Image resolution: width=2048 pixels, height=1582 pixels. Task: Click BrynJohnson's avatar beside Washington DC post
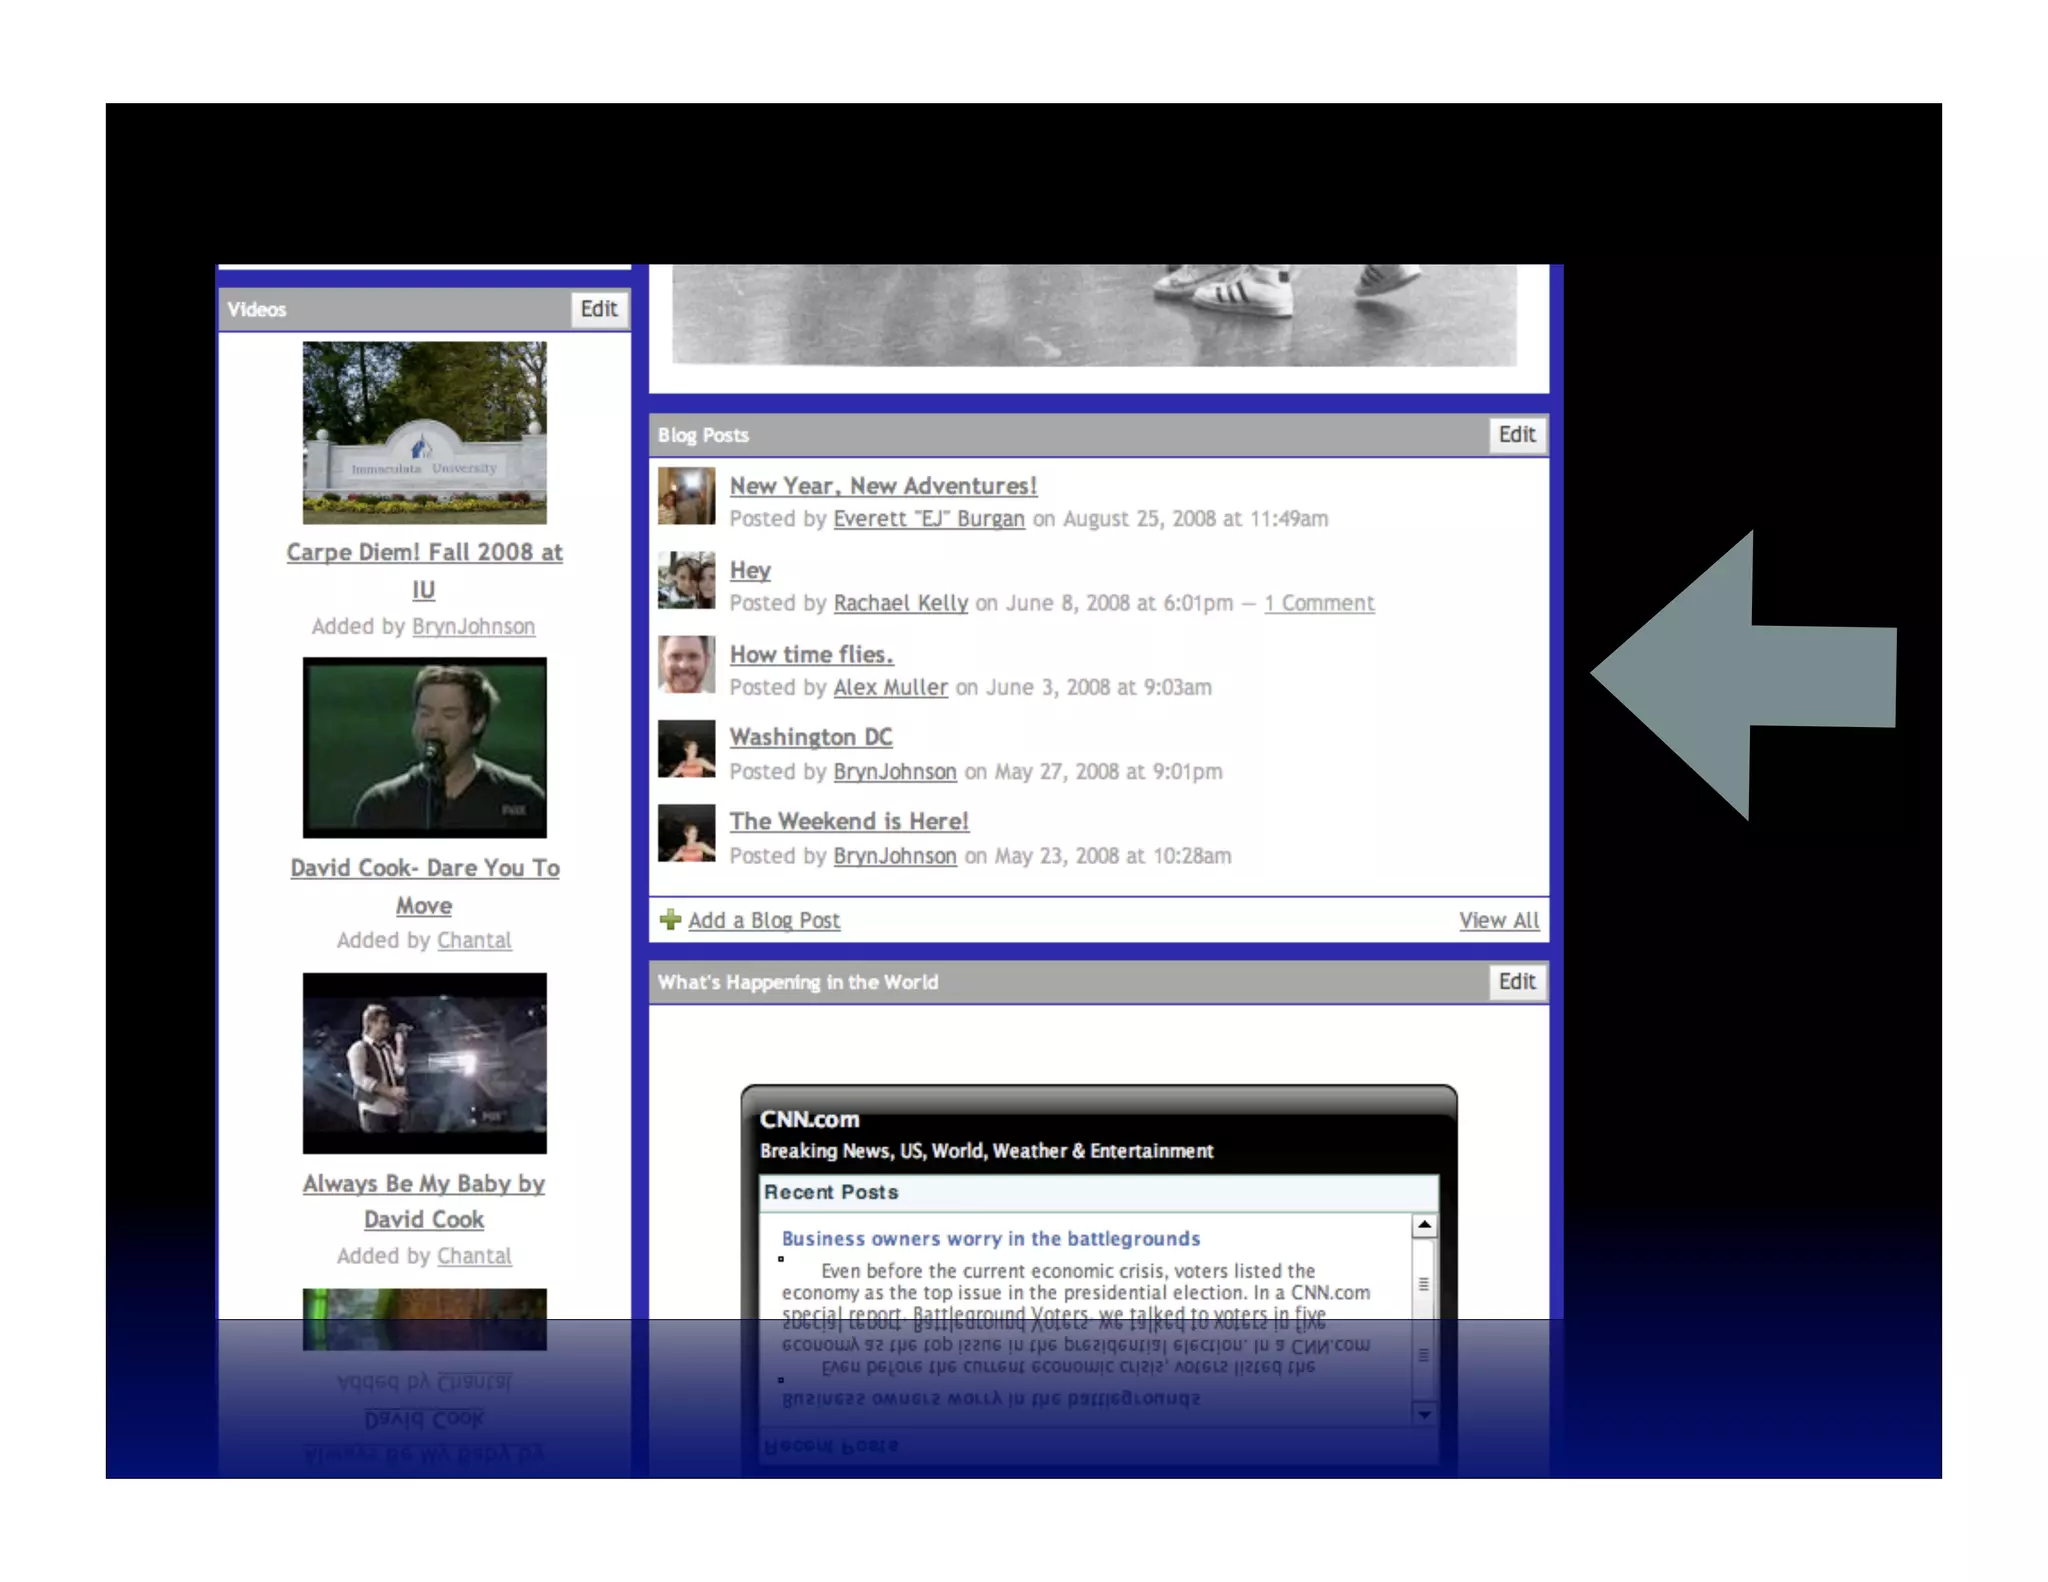pos(686,748)
